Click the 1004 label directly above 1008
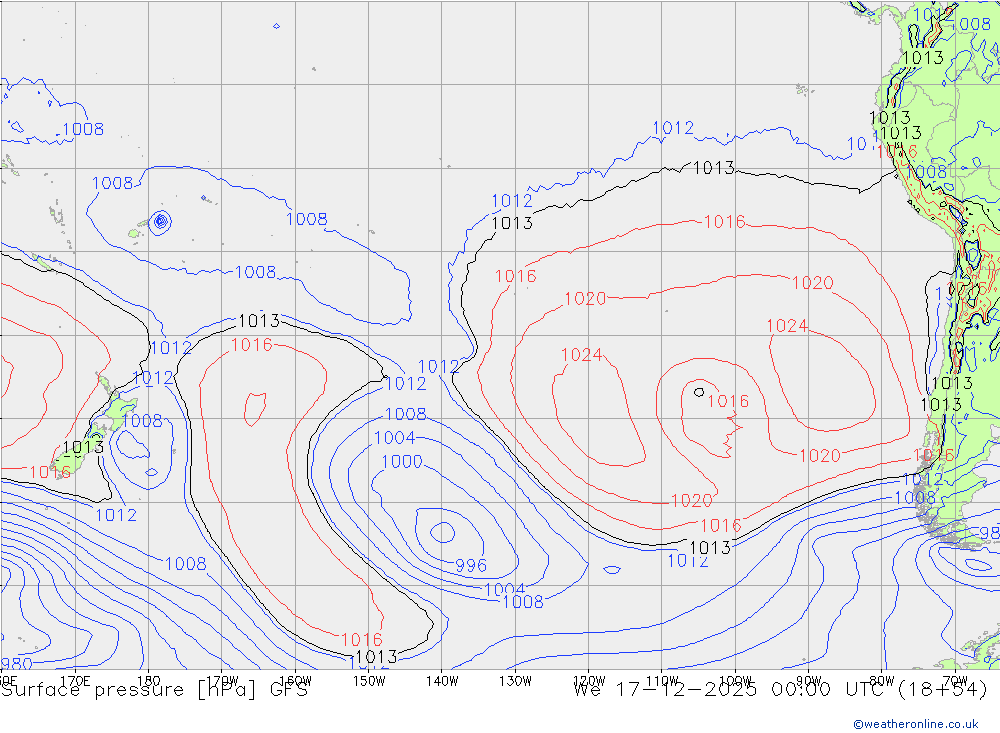This screenshot has height=733, width=1000. [504, 589]
